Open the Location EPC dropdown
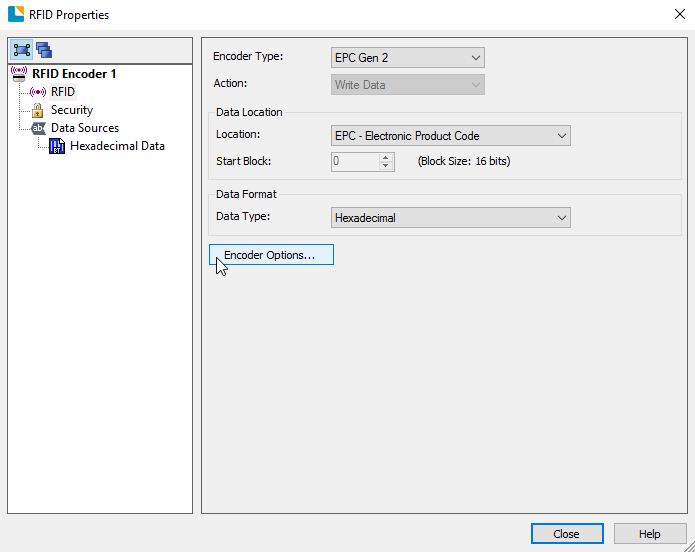 coord(450,136)
